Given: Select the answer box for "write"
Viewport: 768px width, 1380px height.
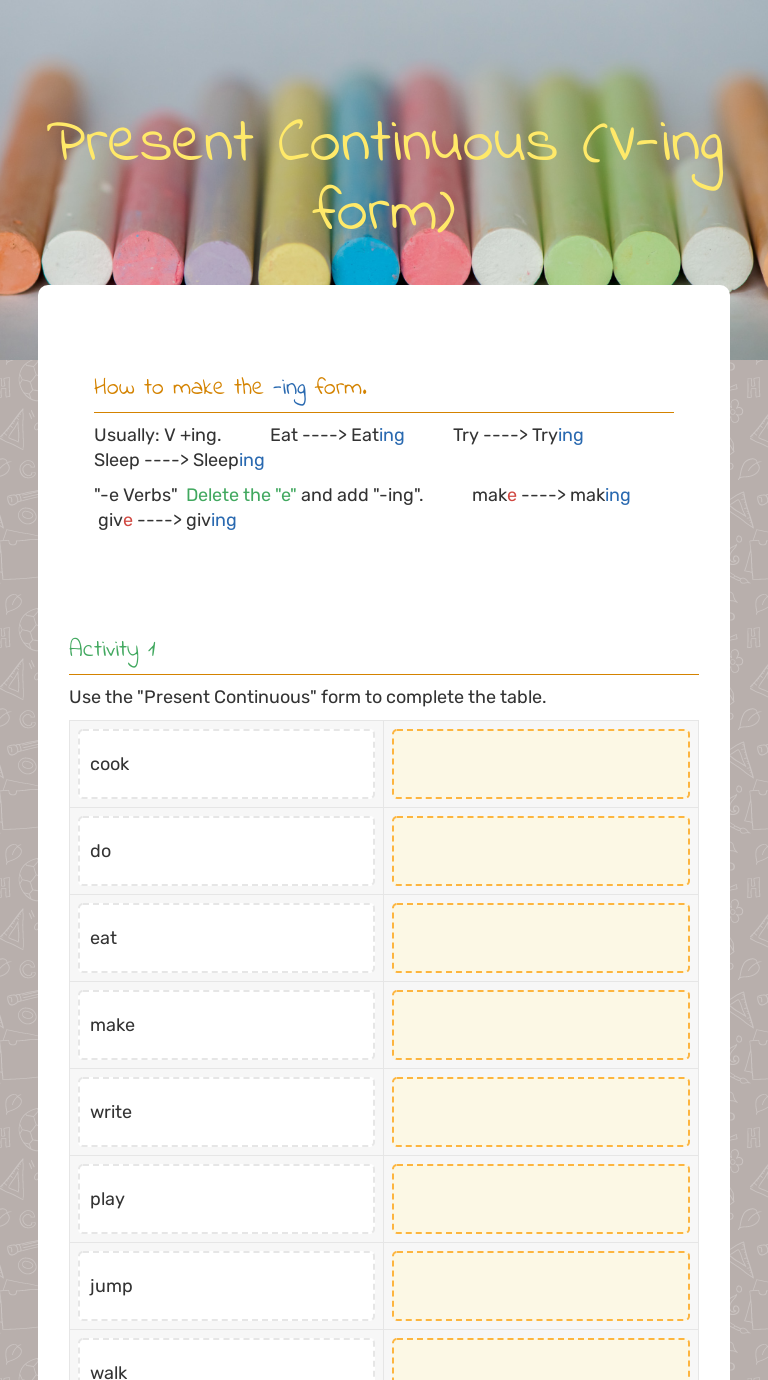Looking at the screenshot, I should tap(540, 1112).
